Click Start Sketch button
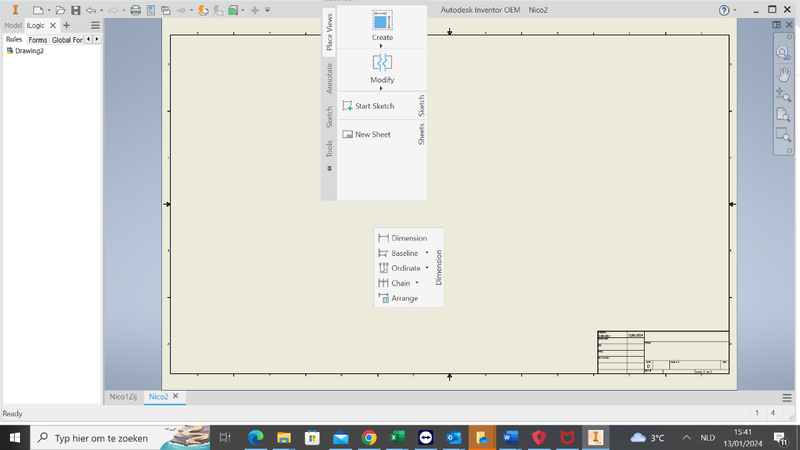This screenshot has width=800, height=450. tap(368, 106)
